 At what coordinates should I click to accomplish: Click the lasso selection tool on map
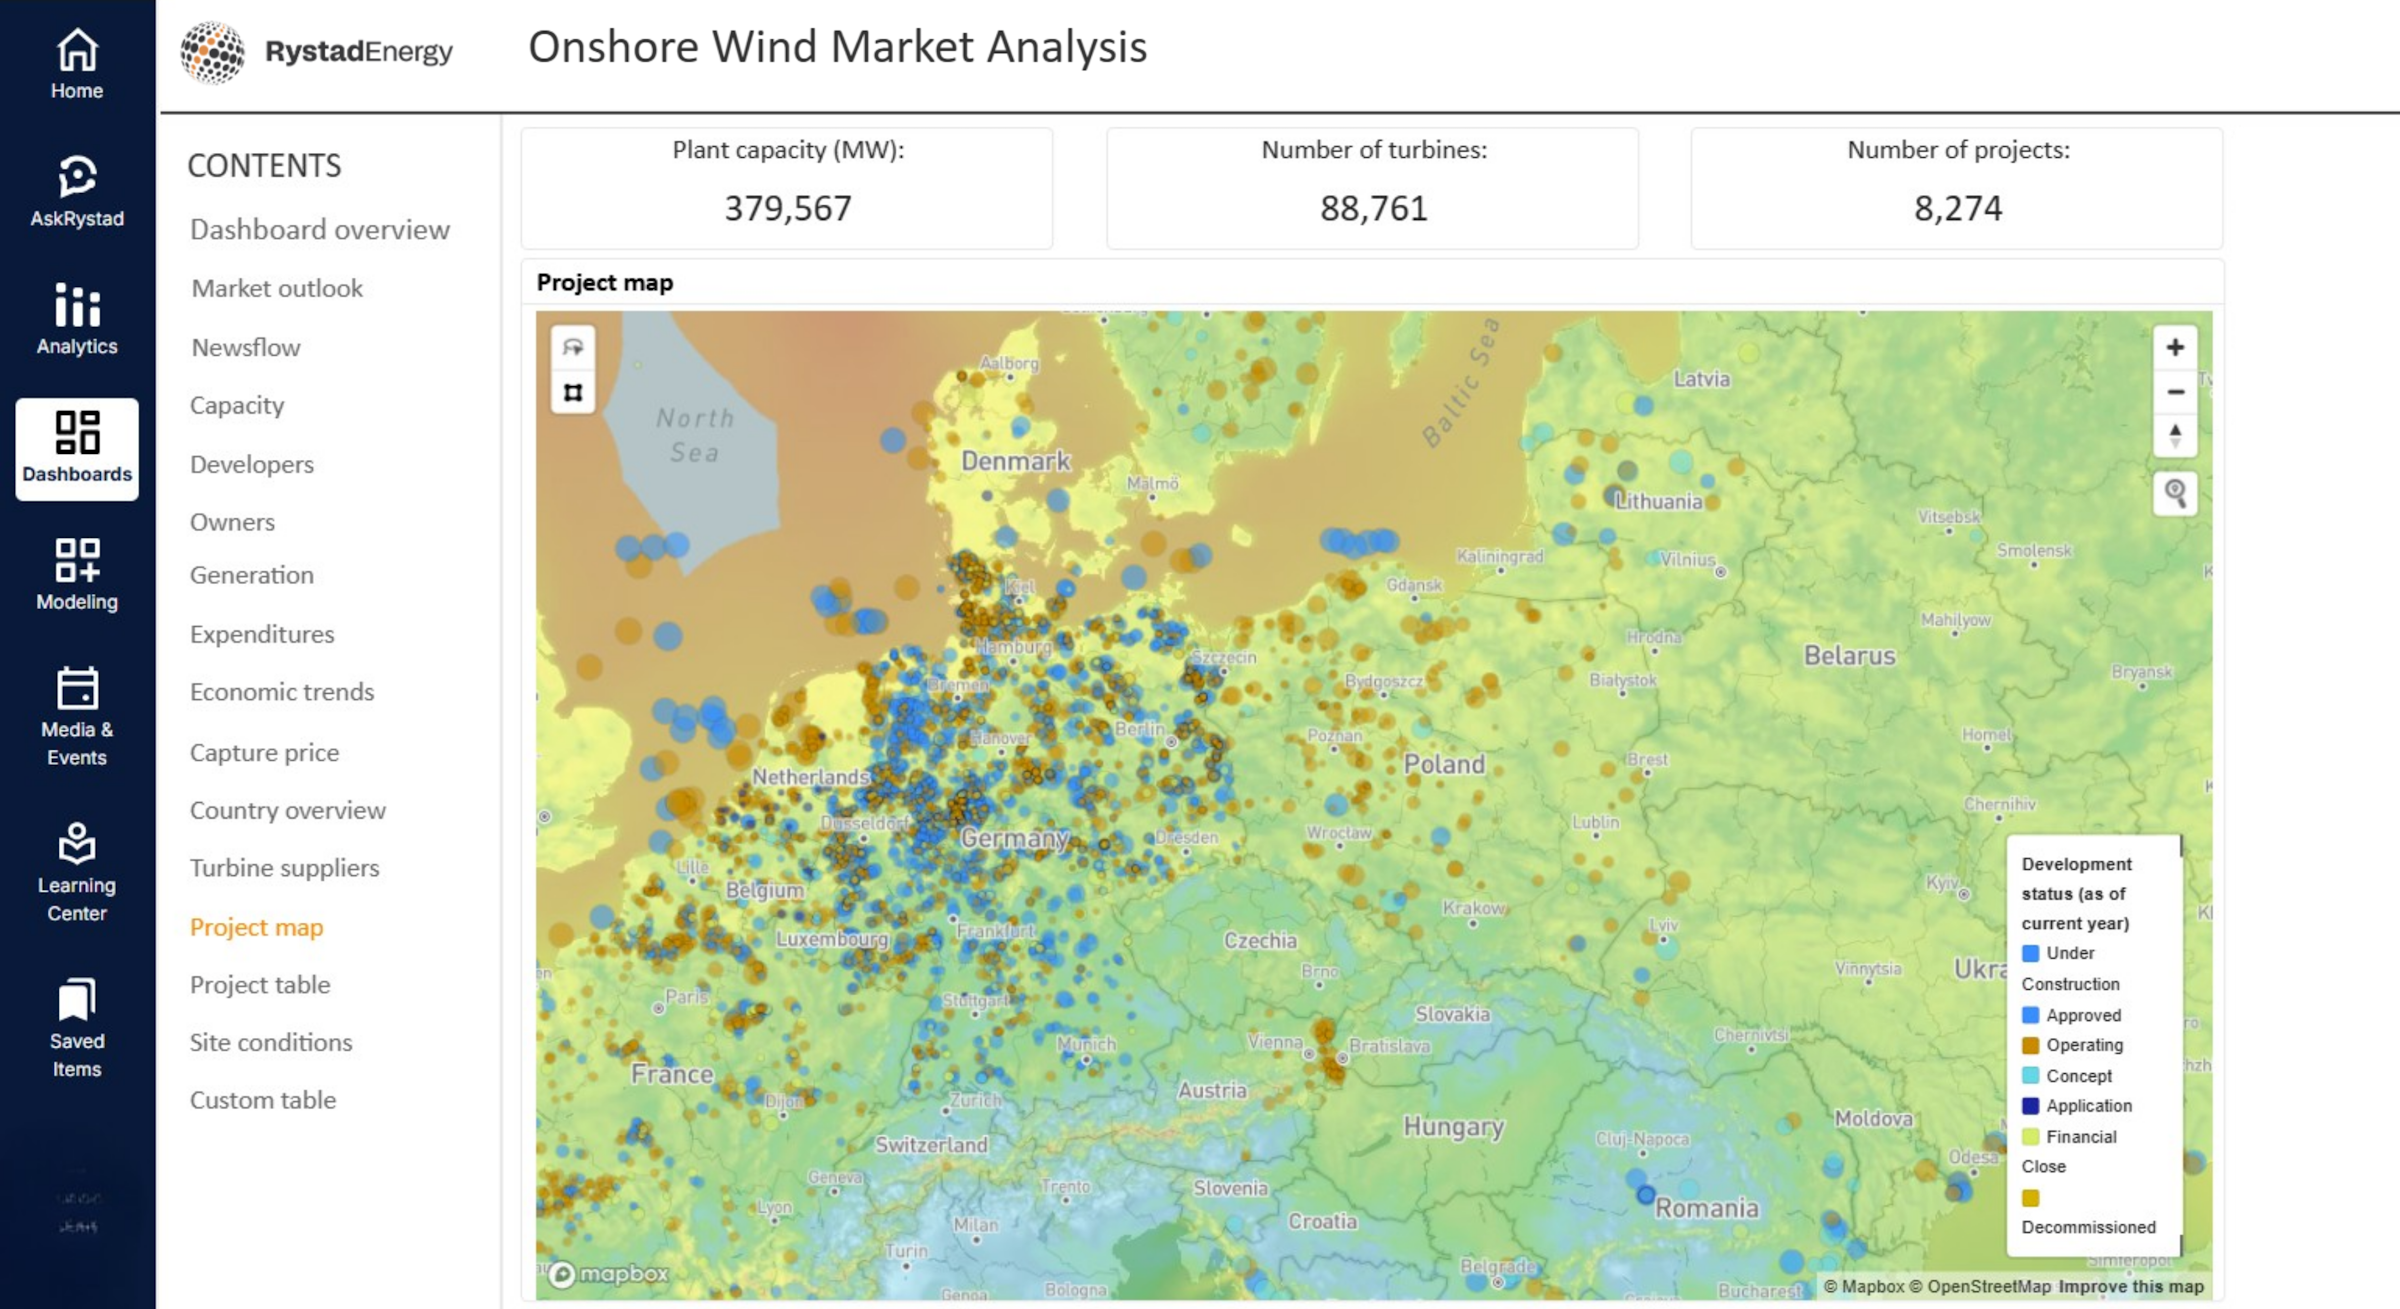coord(573,348)
